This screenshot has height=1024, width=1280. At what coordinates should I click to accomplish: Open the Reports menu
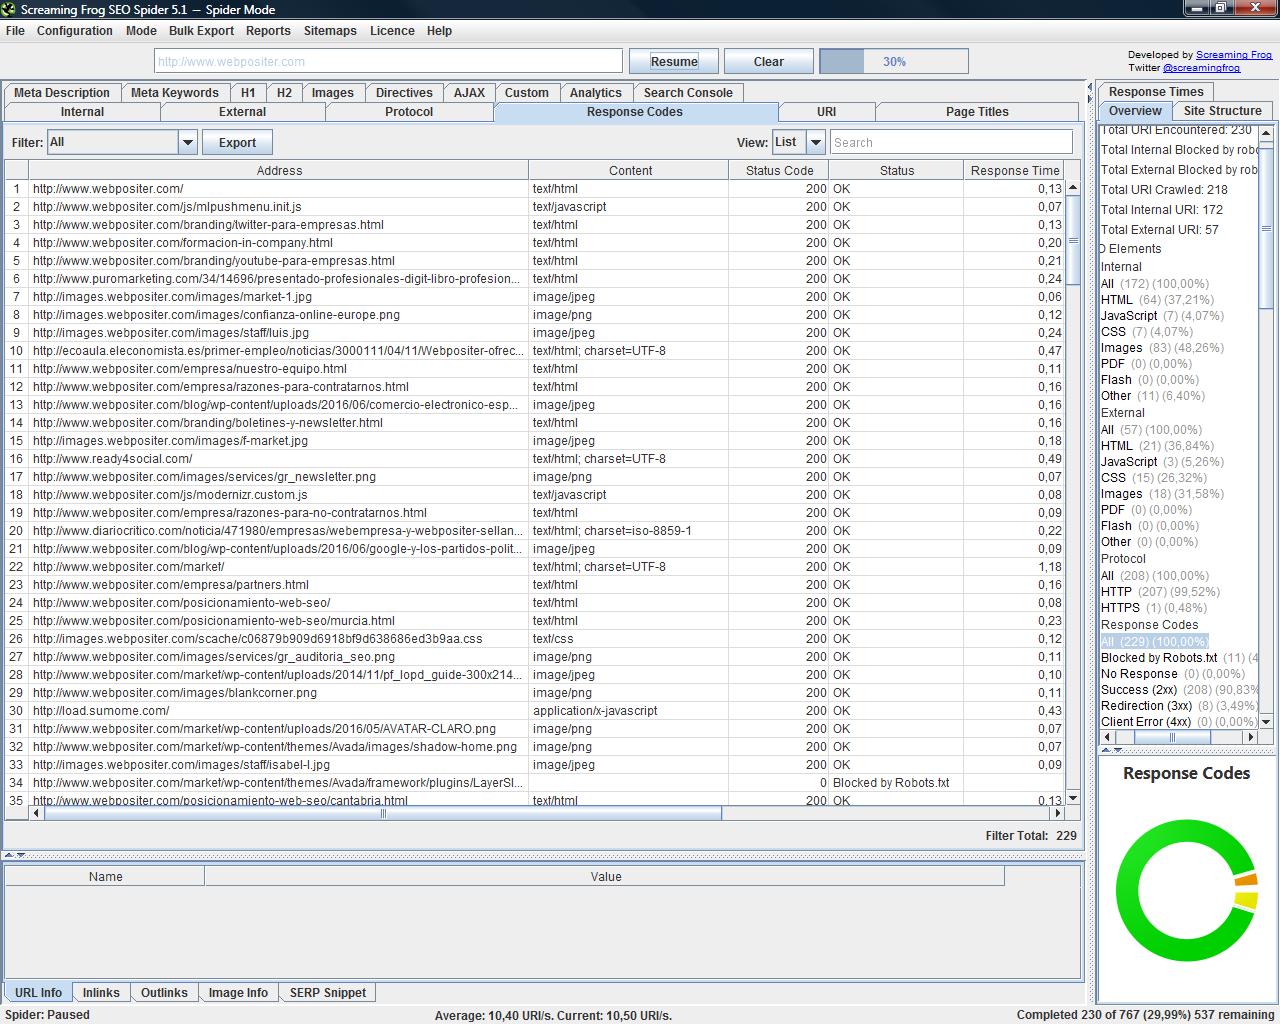click(268, 31)
